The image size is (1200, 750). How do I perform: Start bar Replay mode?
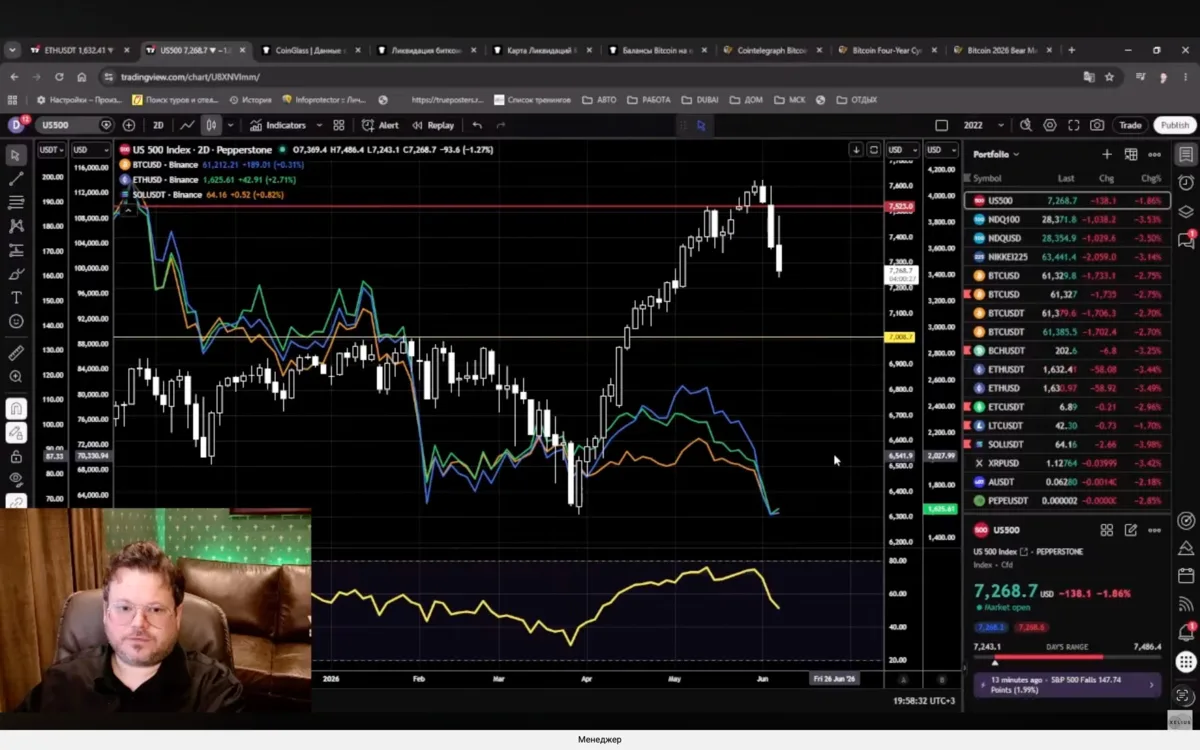pyautogui.click(x=432, y=125)
